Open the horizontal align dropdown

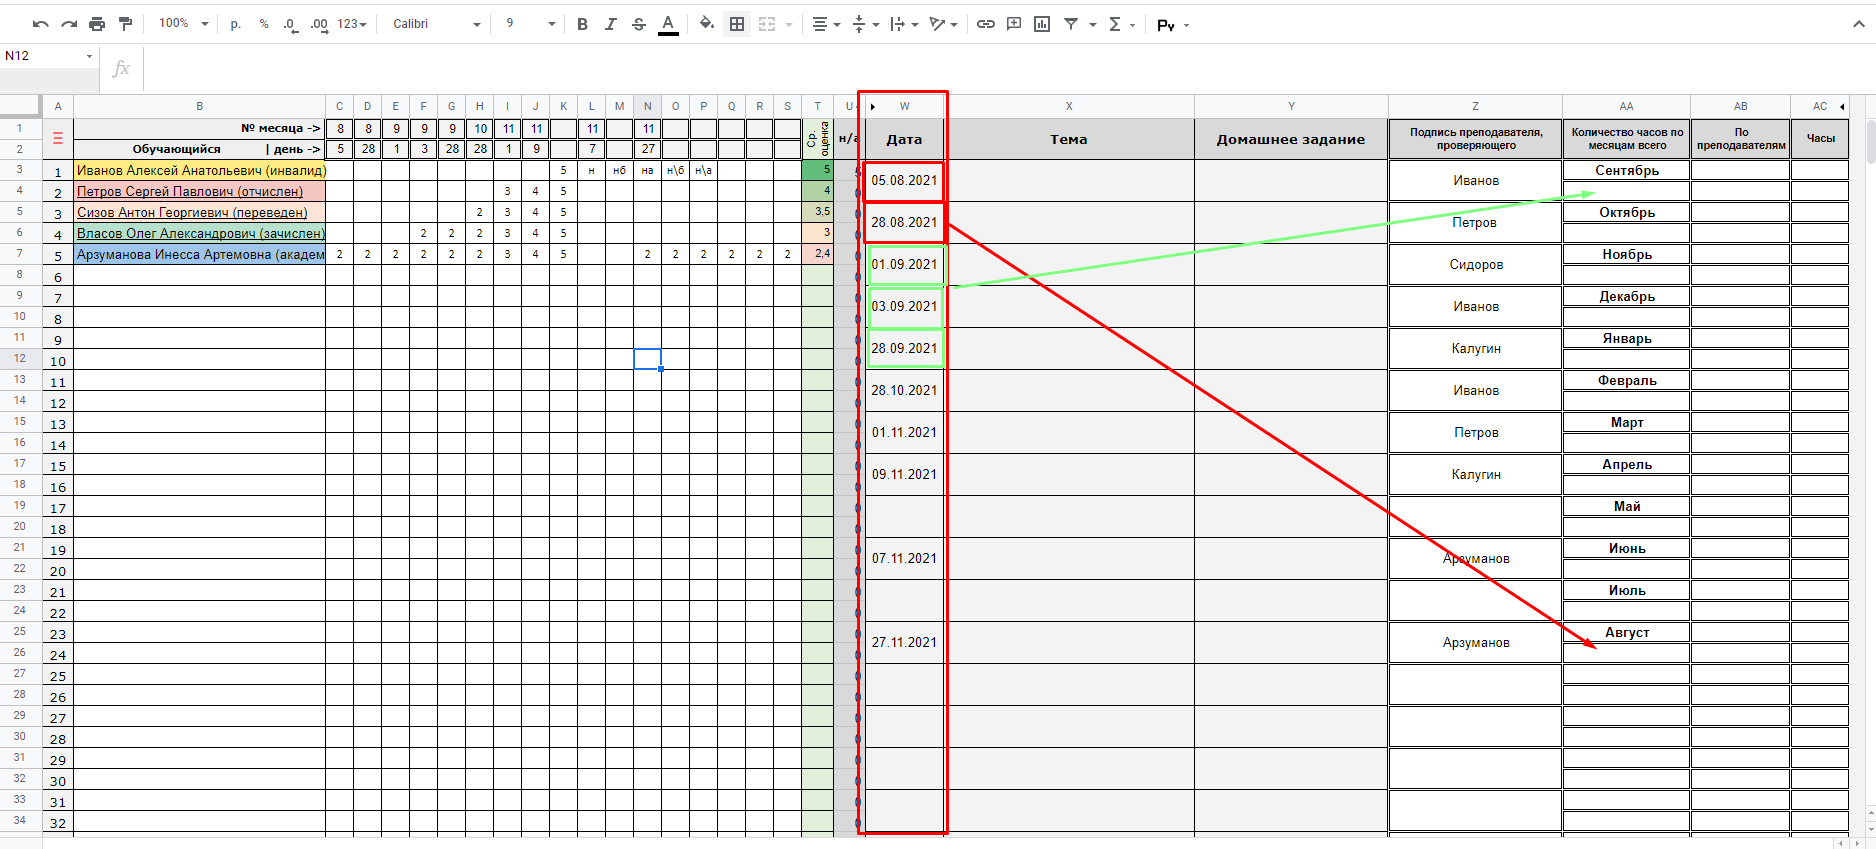(826, 24)
